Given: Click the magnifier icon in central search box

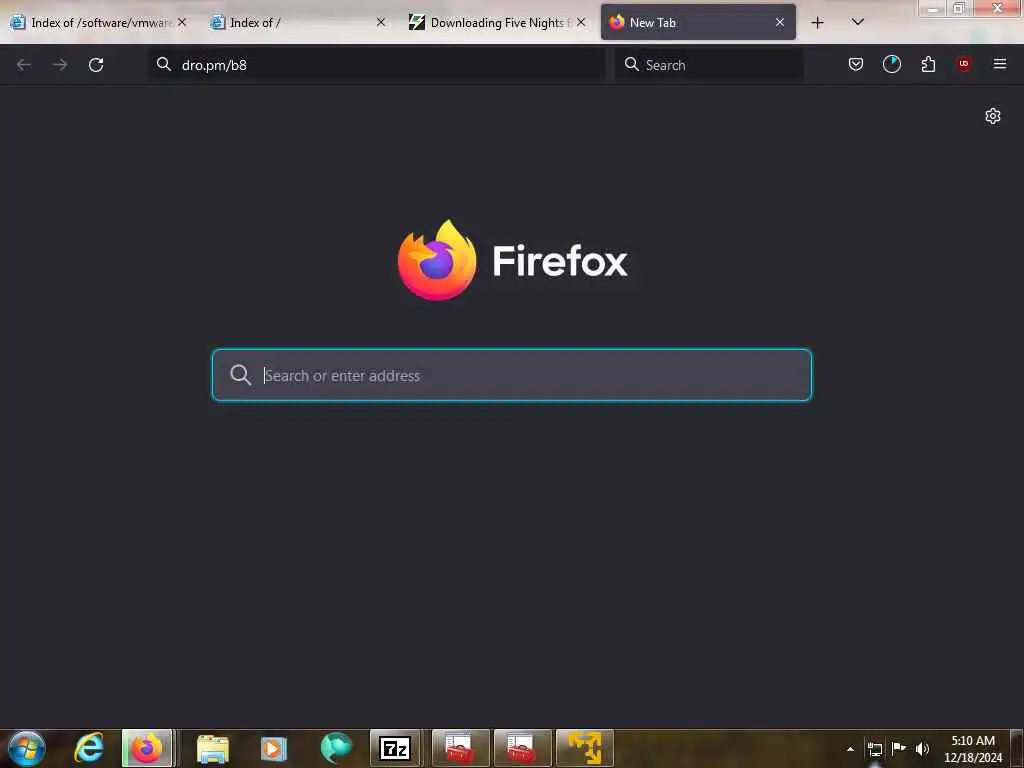Looking at the screenshot, I should (240, 375).
